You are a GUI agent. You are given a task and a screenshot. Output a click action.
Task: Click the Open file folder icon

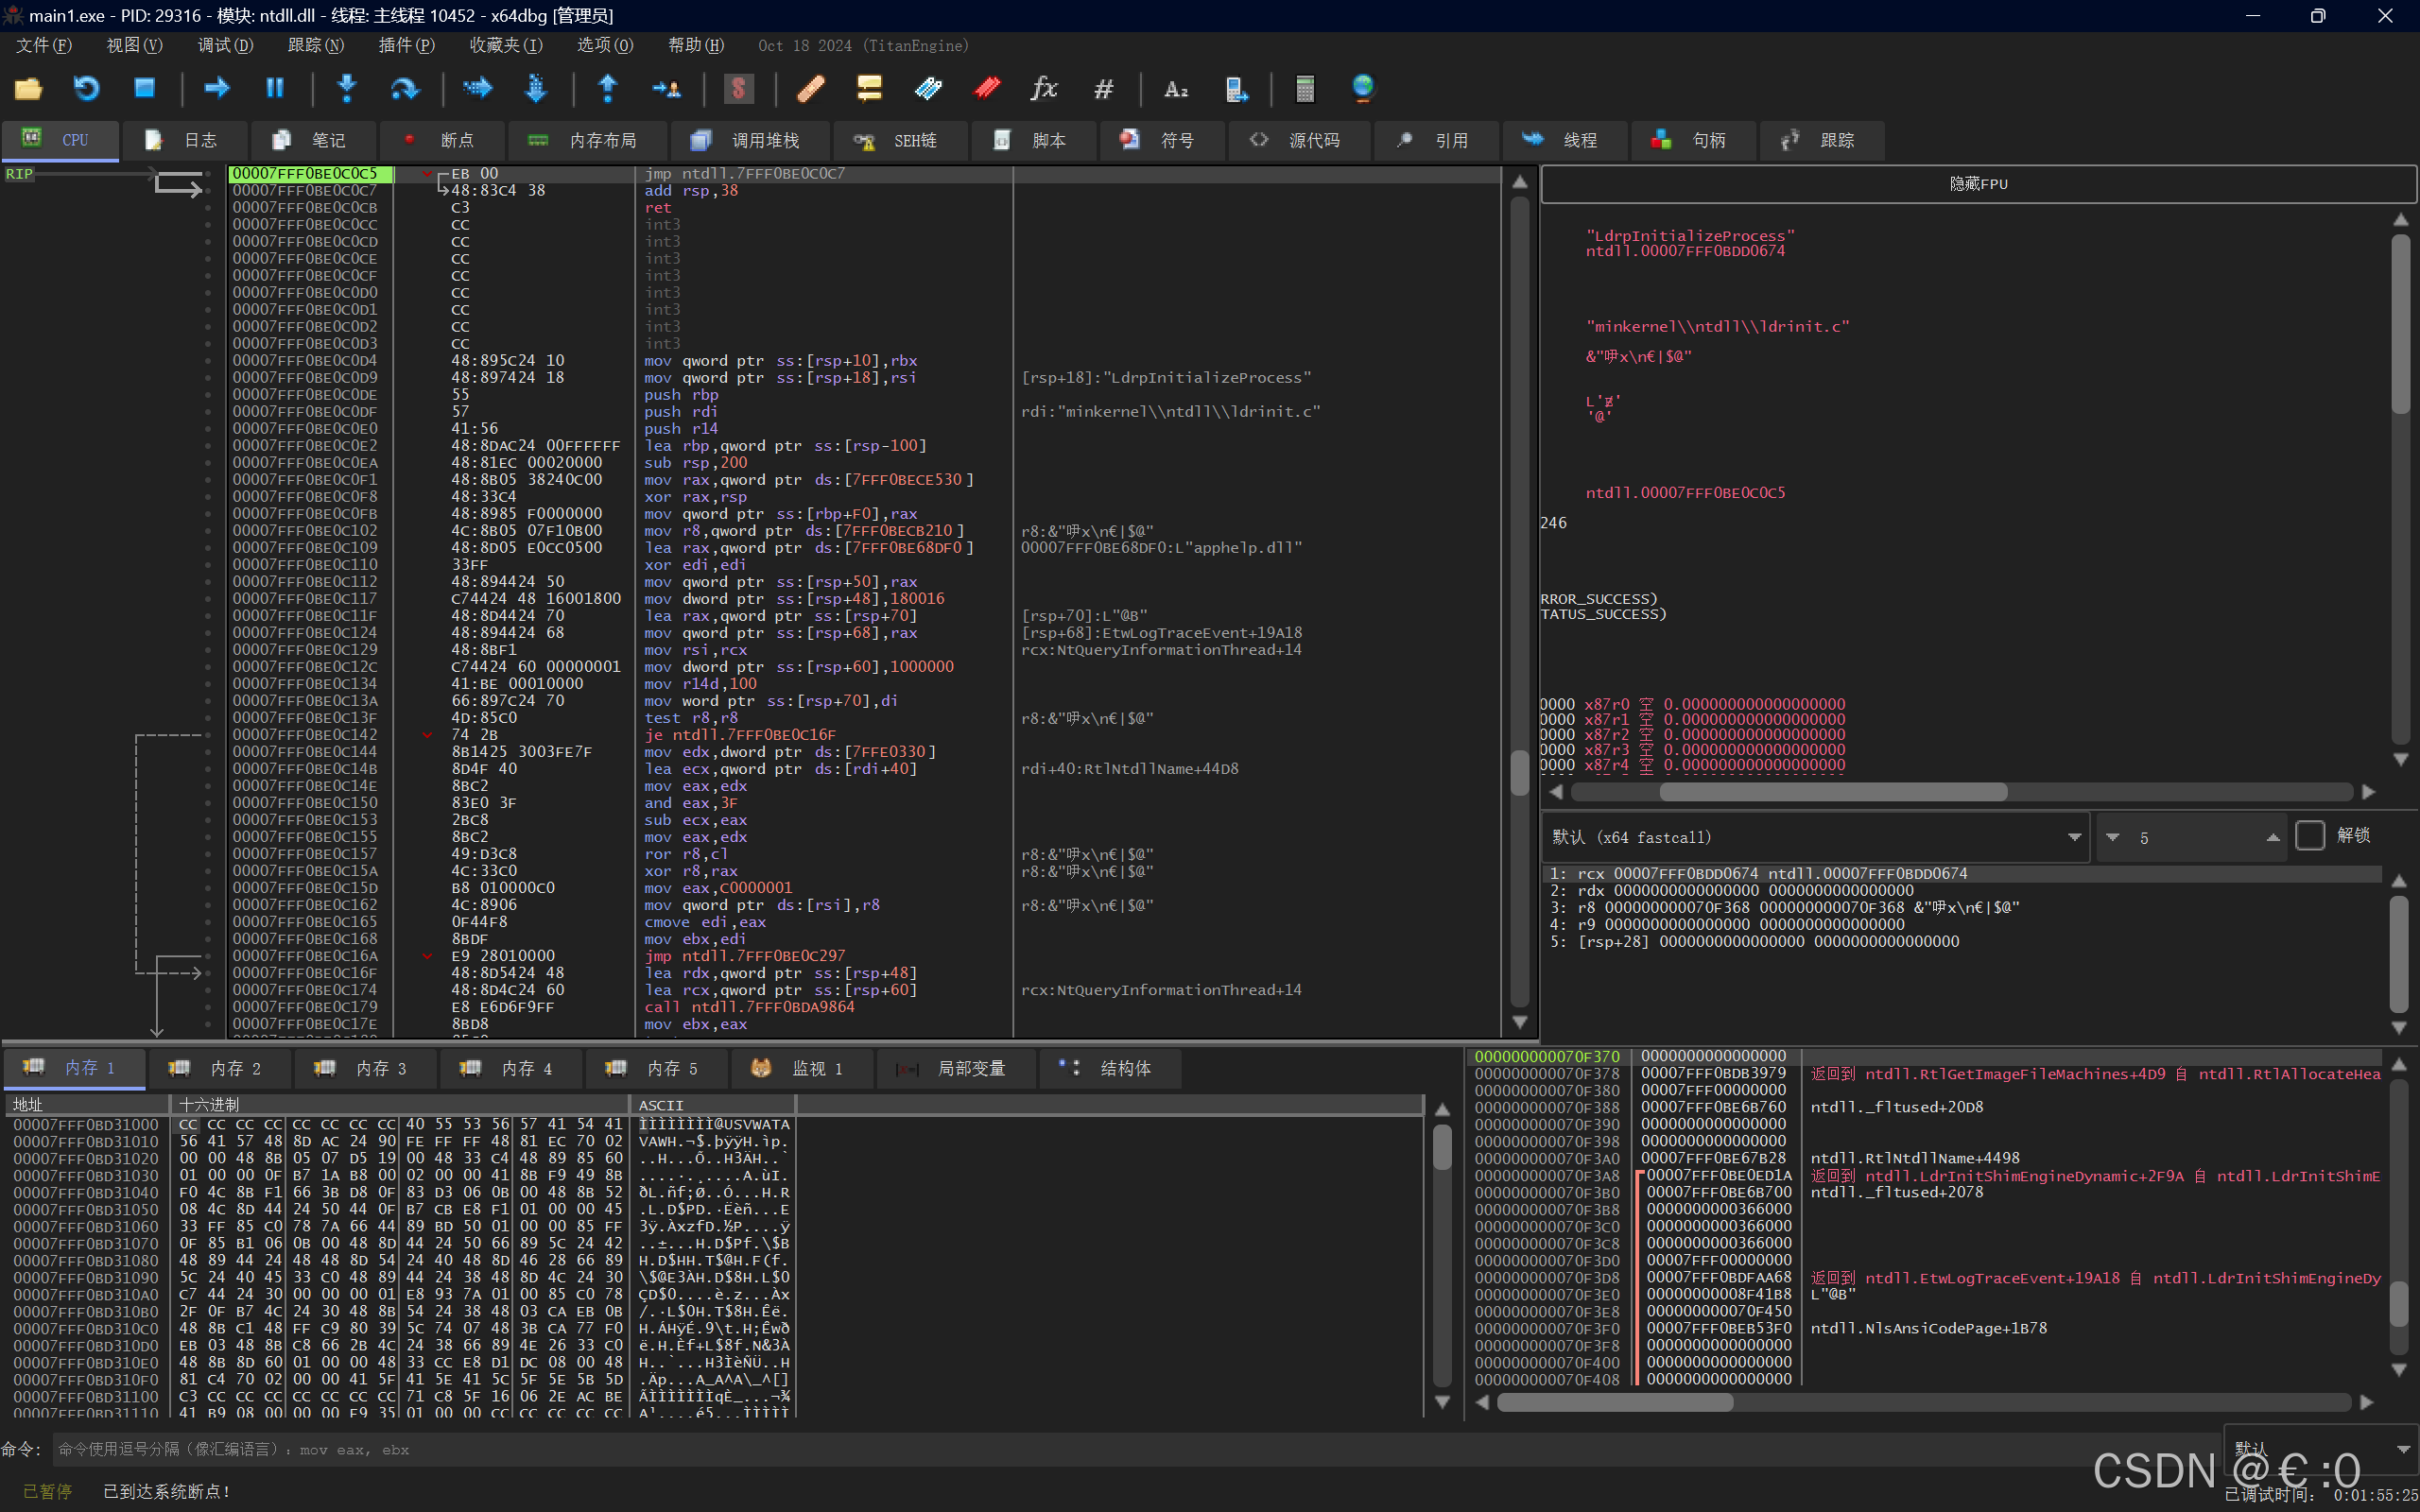(x=28, y=89)
